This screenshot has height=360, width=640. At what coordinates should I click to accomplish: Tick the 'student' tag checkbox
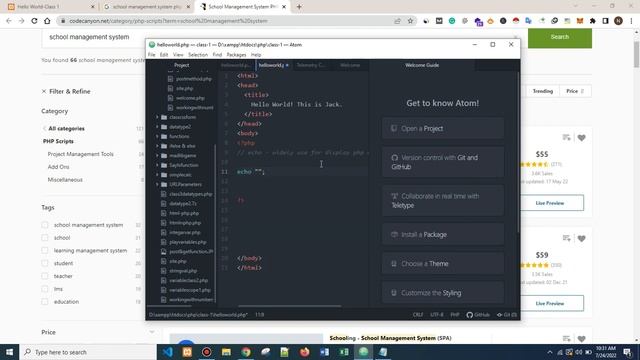point(45,263)
